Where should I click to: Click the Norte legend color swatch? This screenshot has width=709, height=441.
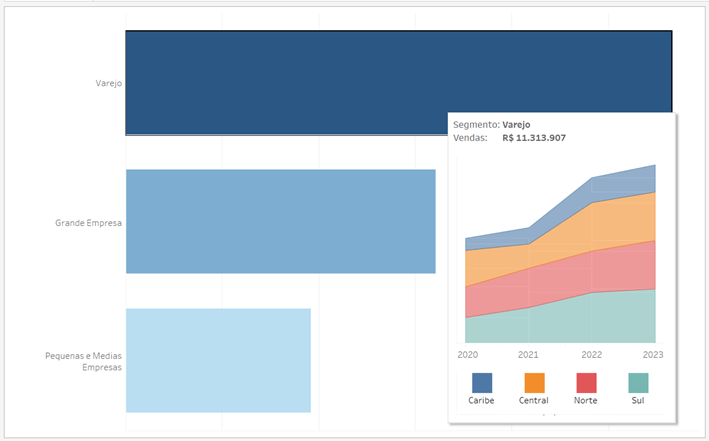pyautogui.click(x=586, y=383)
